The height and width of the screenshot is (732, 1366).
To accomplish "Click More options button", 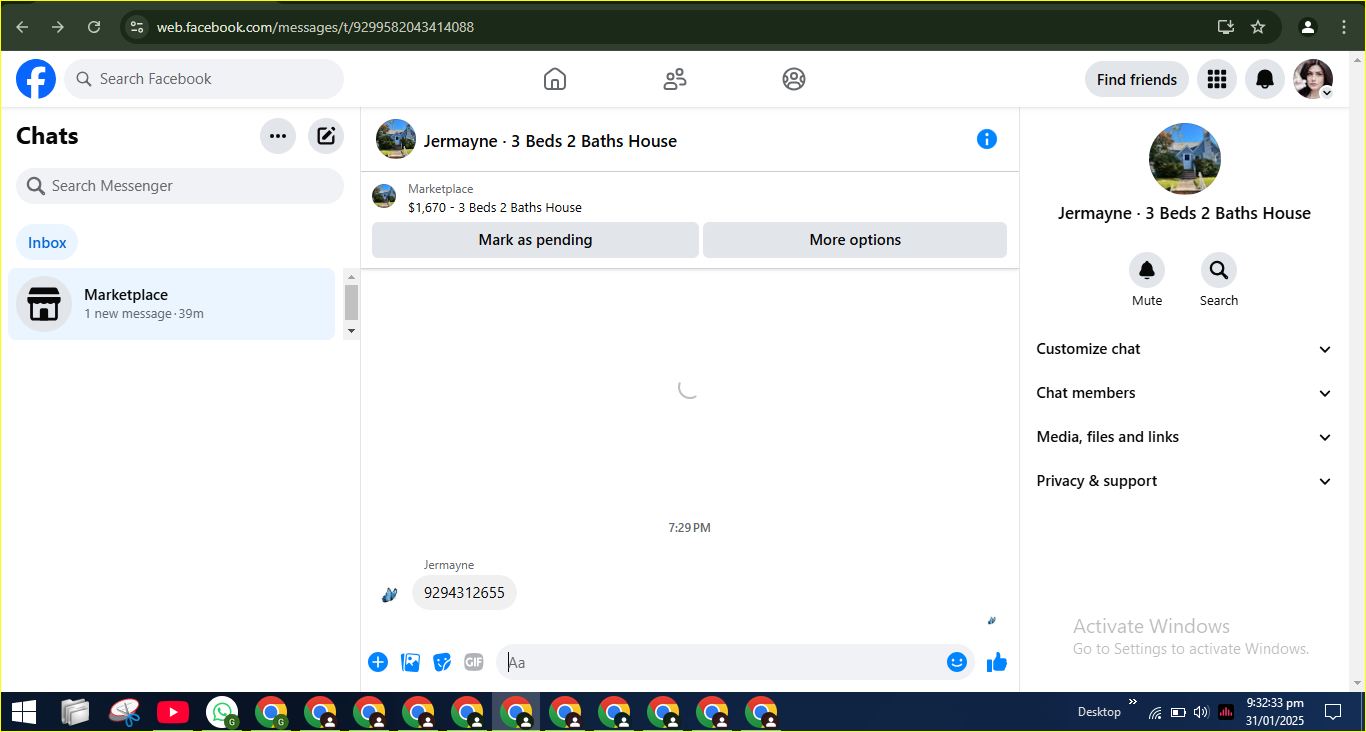I will pyautogui.click(x=855, y=240).
